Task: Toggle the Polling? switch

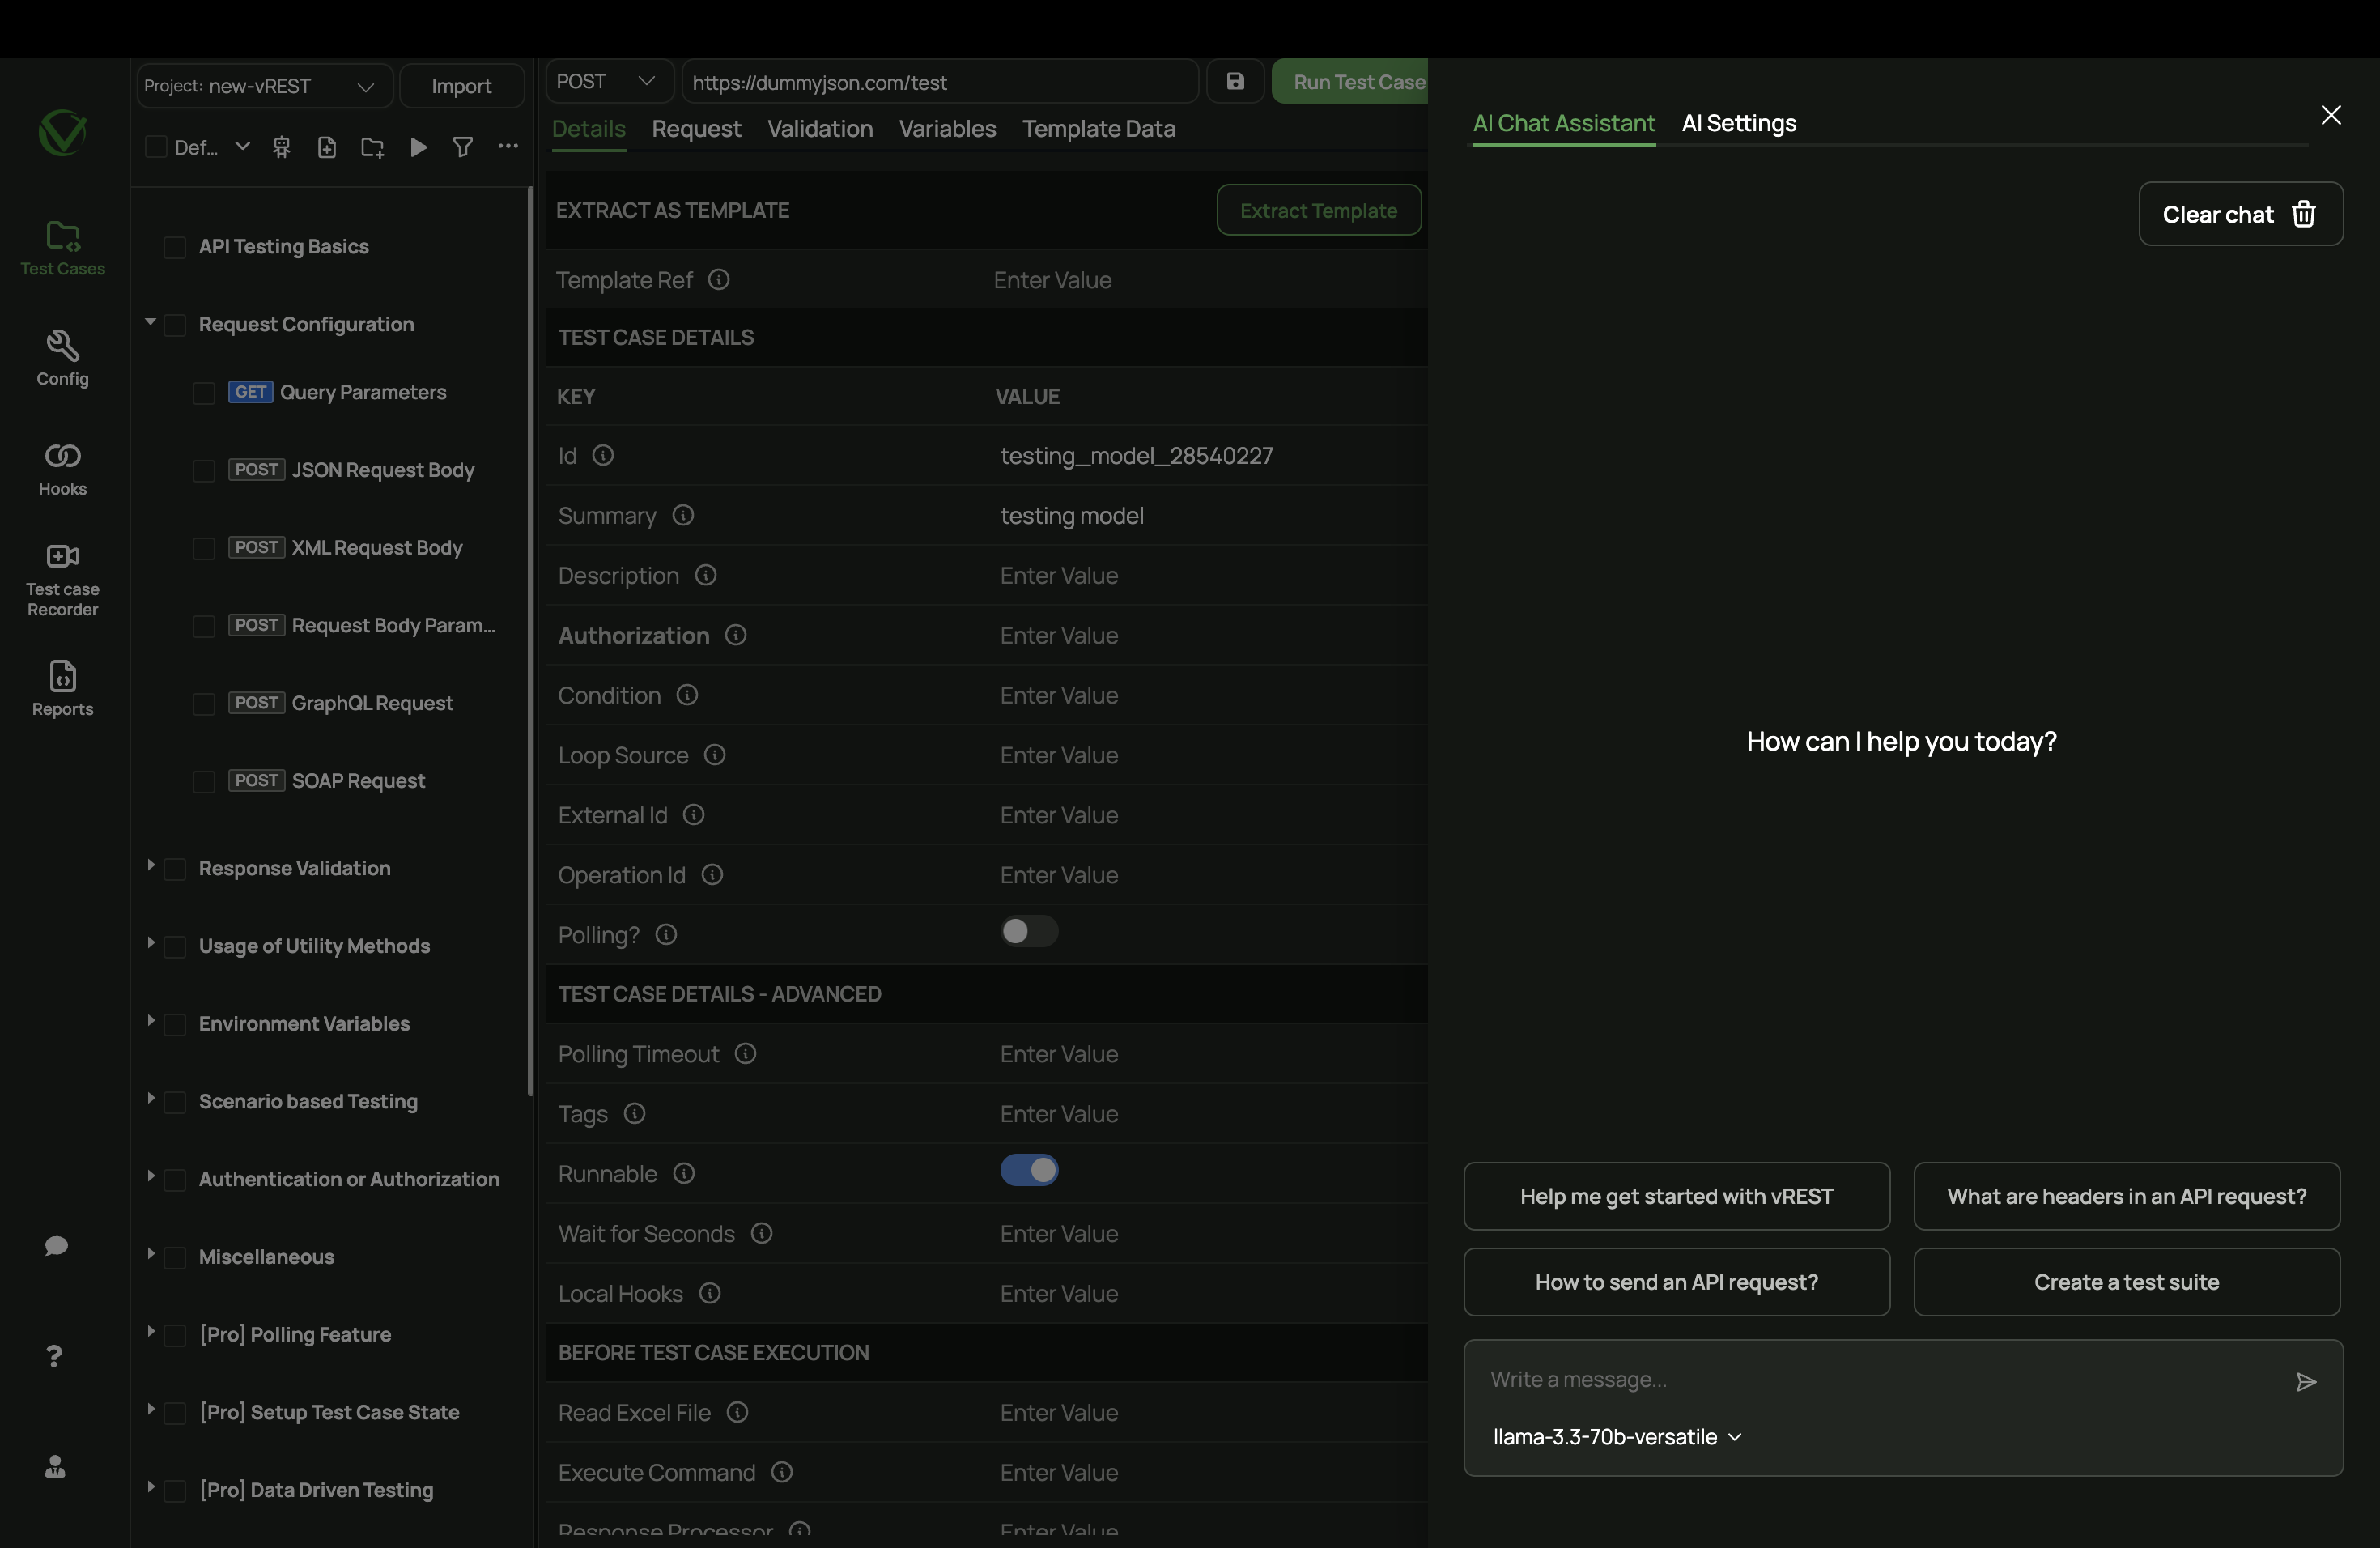Action: pyautogui.click(x=1029, y=931)
